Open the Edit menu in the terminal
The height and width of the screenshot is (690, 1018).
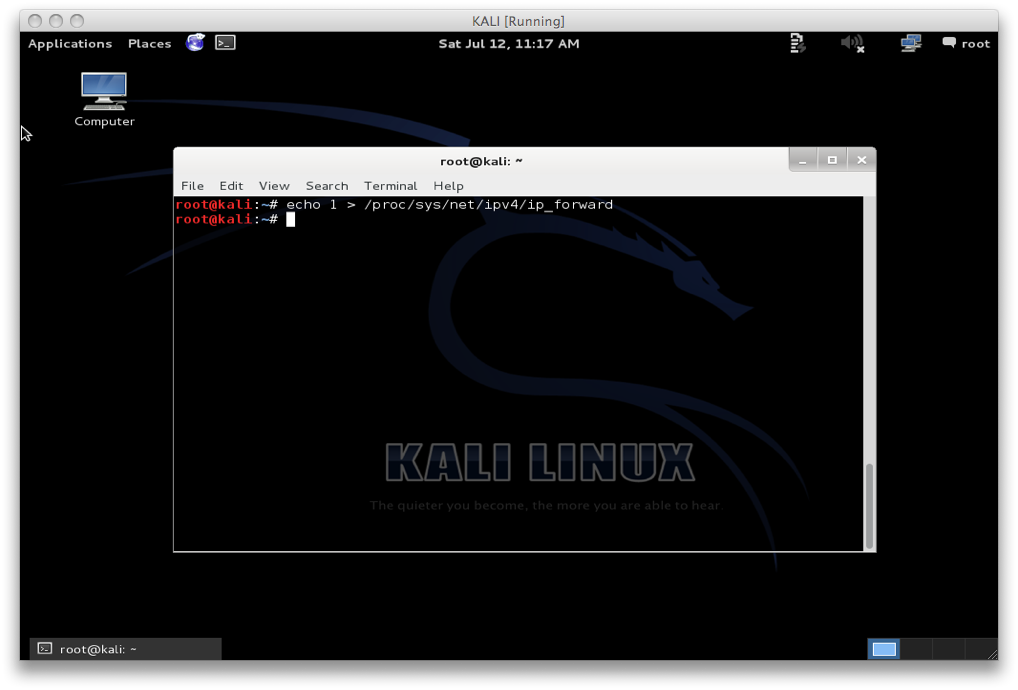231,186
